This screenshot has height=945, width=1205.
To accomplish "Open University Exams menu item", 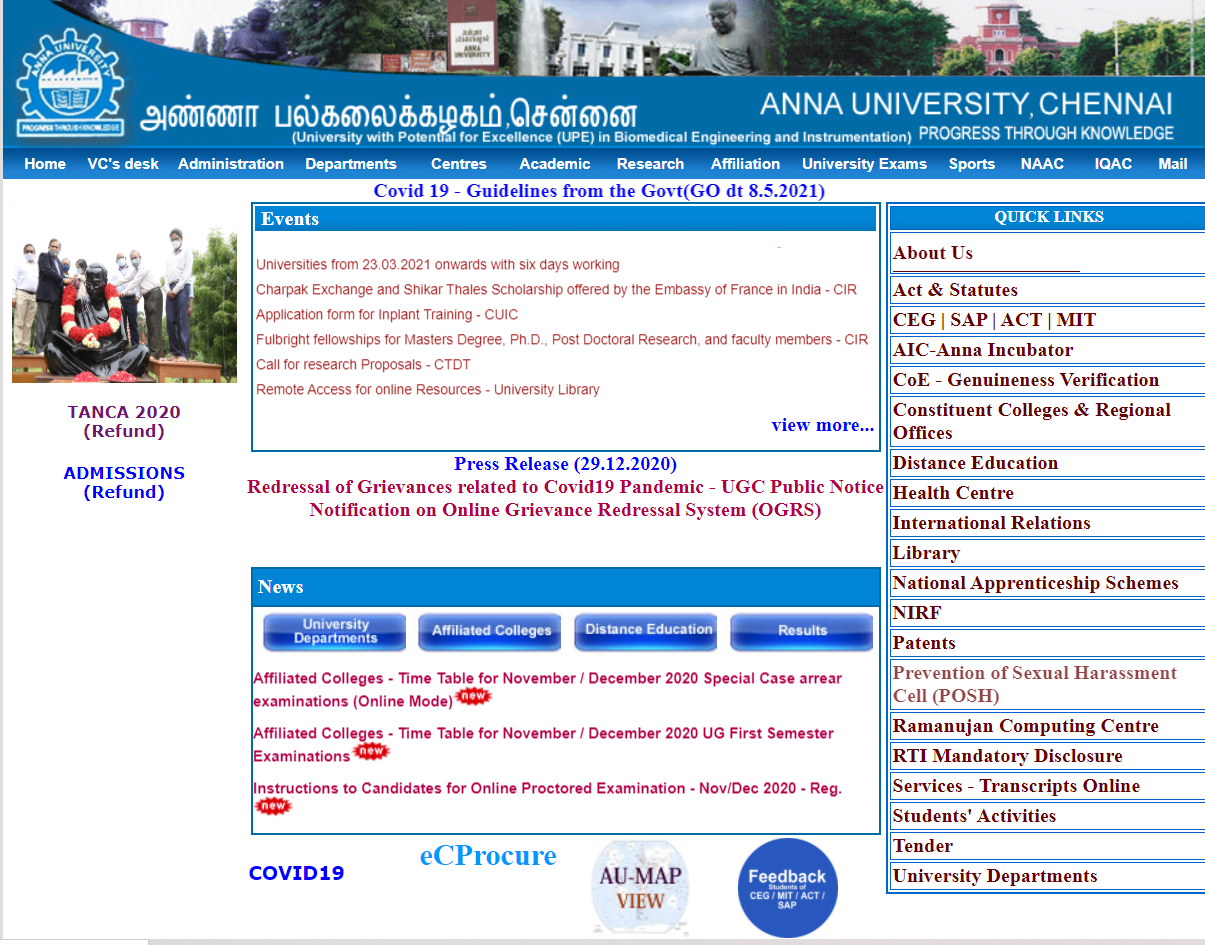I will point(864,164).
